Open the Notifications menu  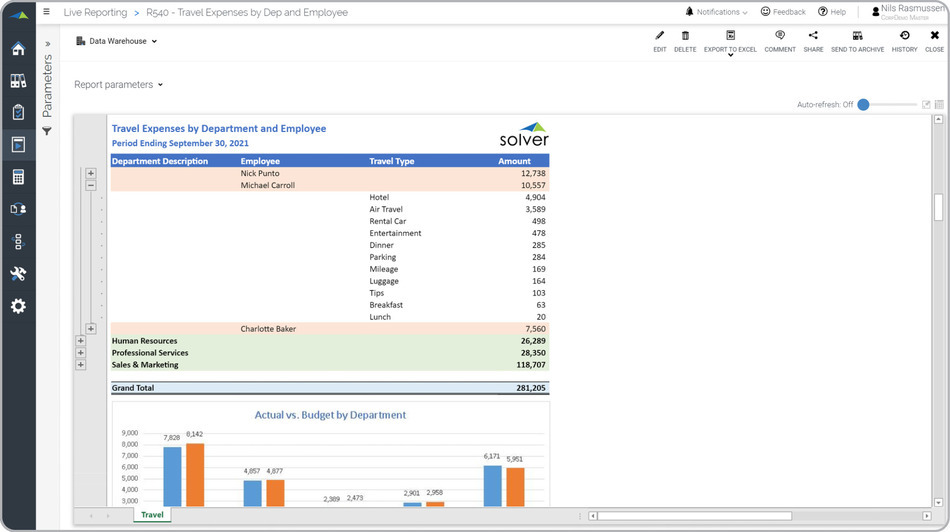(718, 12)
